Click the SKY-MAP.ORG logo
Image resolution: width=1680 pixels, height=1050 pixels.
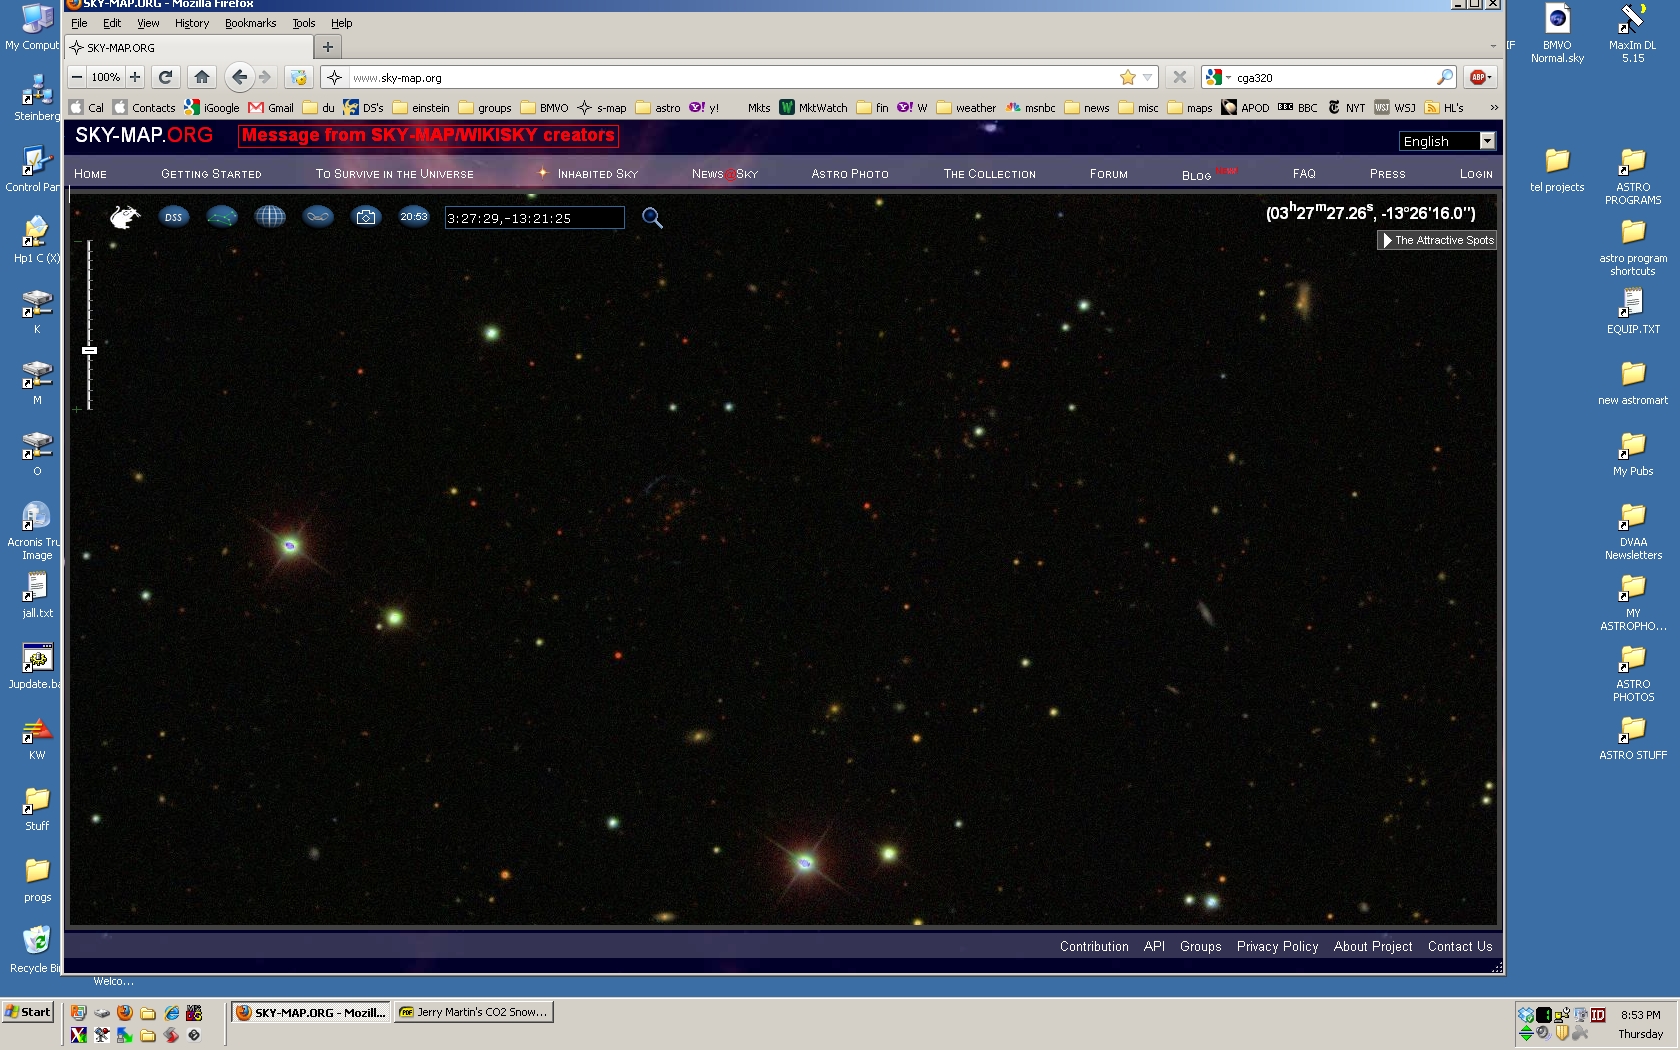[x=144, y=135]
